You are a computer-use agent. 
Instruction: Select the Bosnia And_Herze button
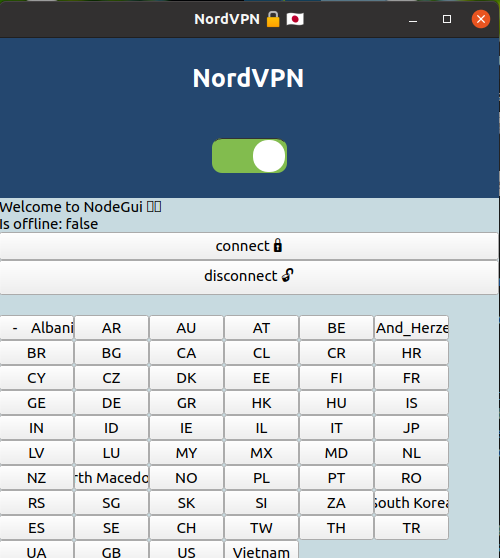point(411,328)
